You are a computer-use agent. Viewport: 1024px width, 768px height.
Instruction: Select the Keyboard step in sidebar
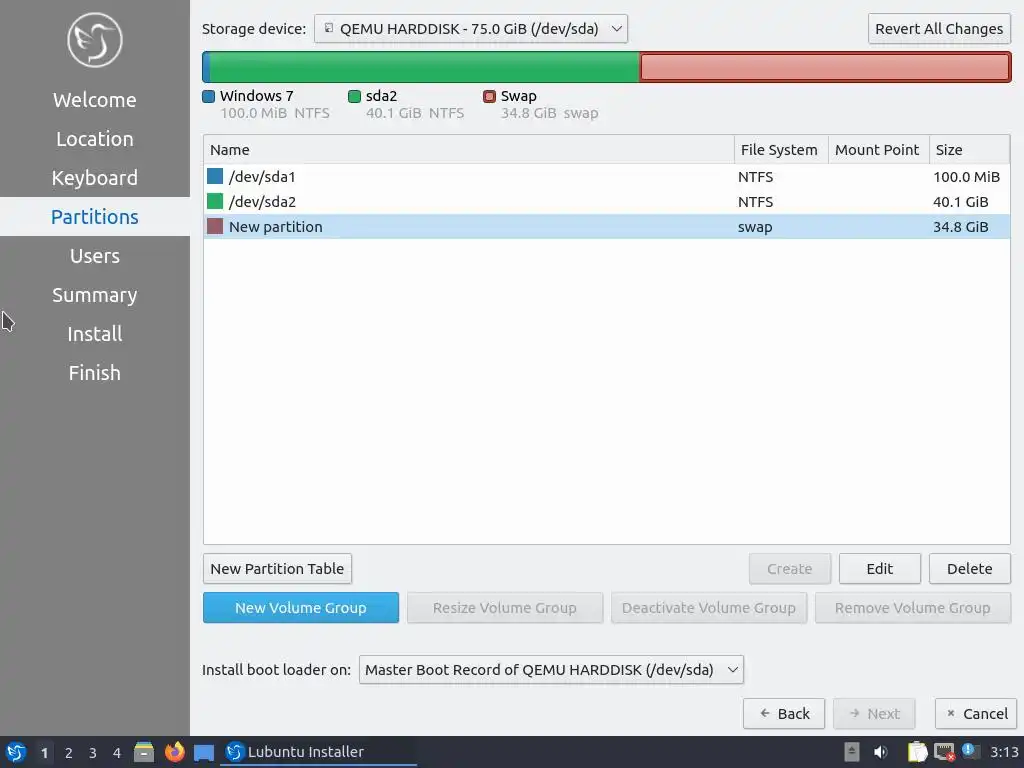pyautogui.click(x=95, y=178)
